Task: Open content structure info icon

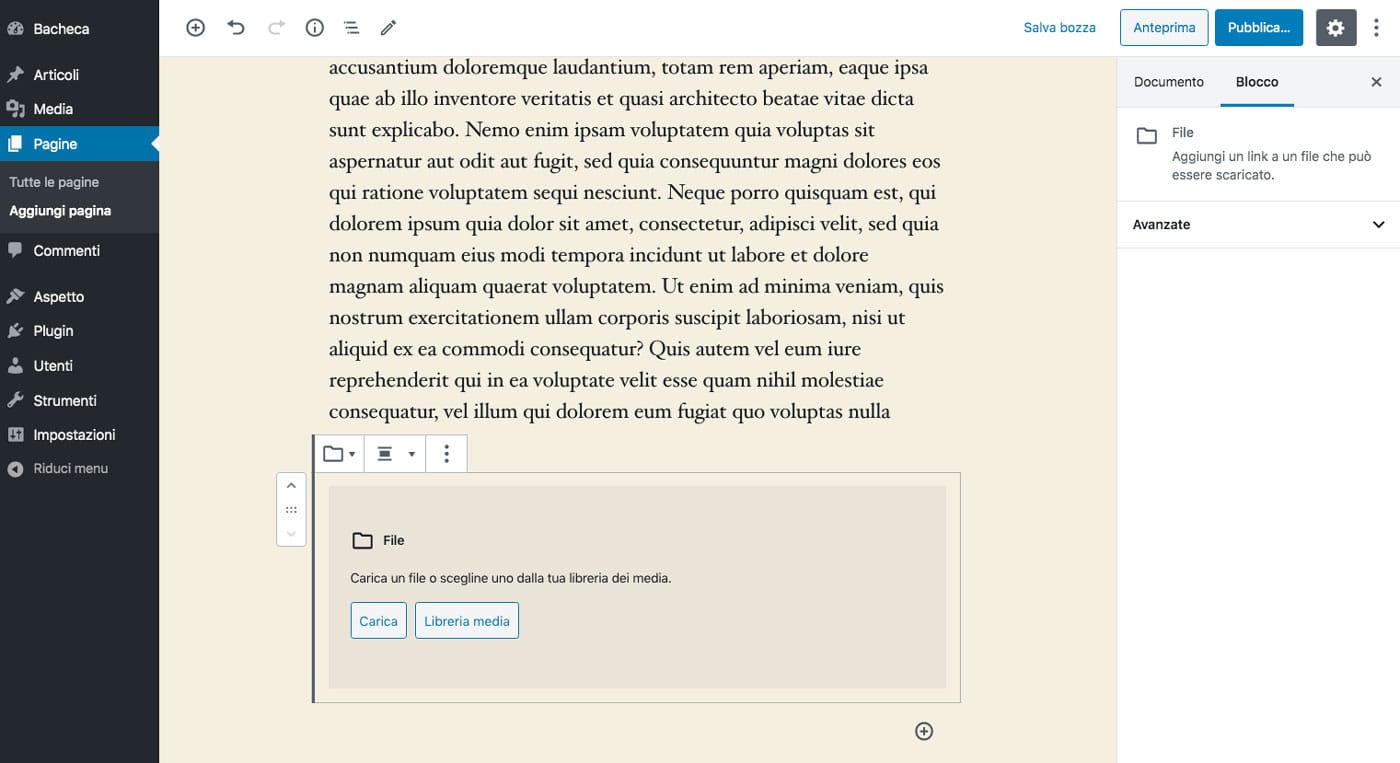Action: (x=315, y=28)
